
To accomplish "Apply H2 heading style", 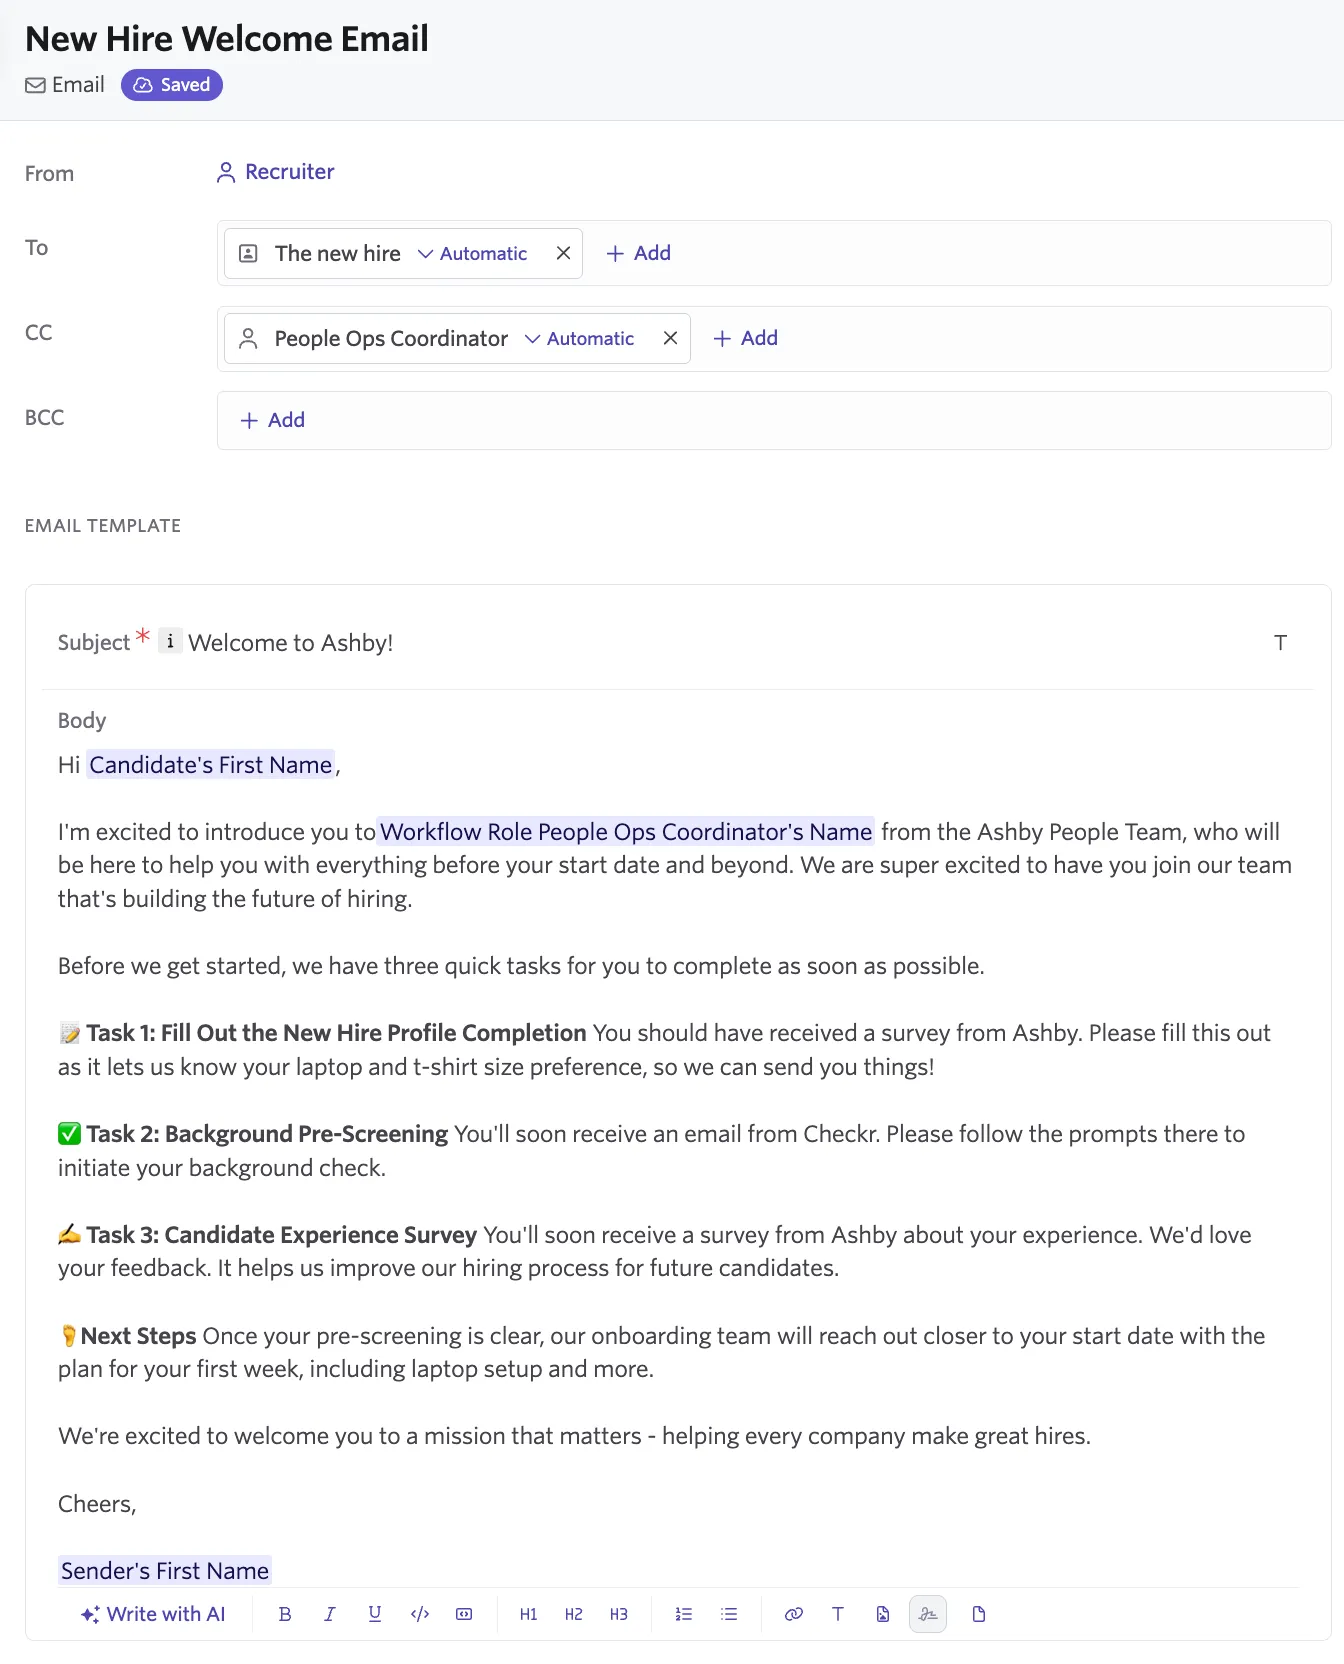I will [574, 1614].
